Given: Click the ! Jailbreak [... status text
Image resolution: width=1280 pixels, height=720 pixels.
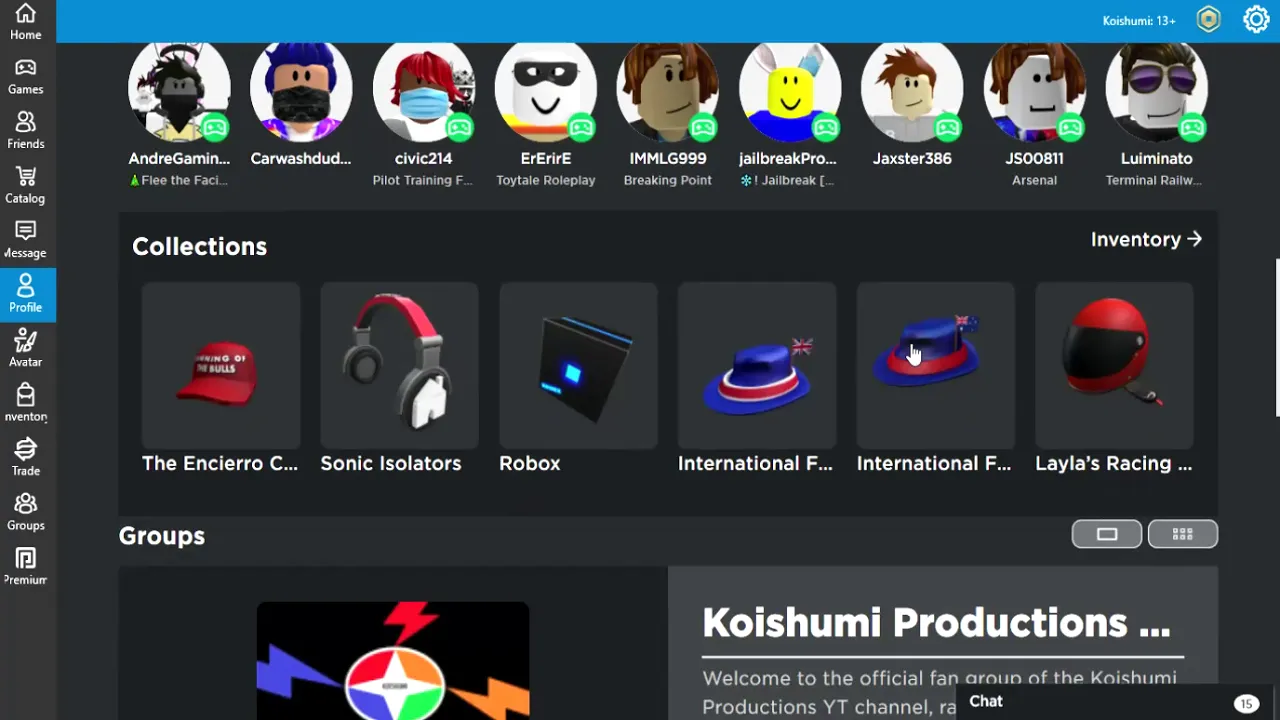Looking at the screenshot, I should pyautogui.click(x=788, y=180).
